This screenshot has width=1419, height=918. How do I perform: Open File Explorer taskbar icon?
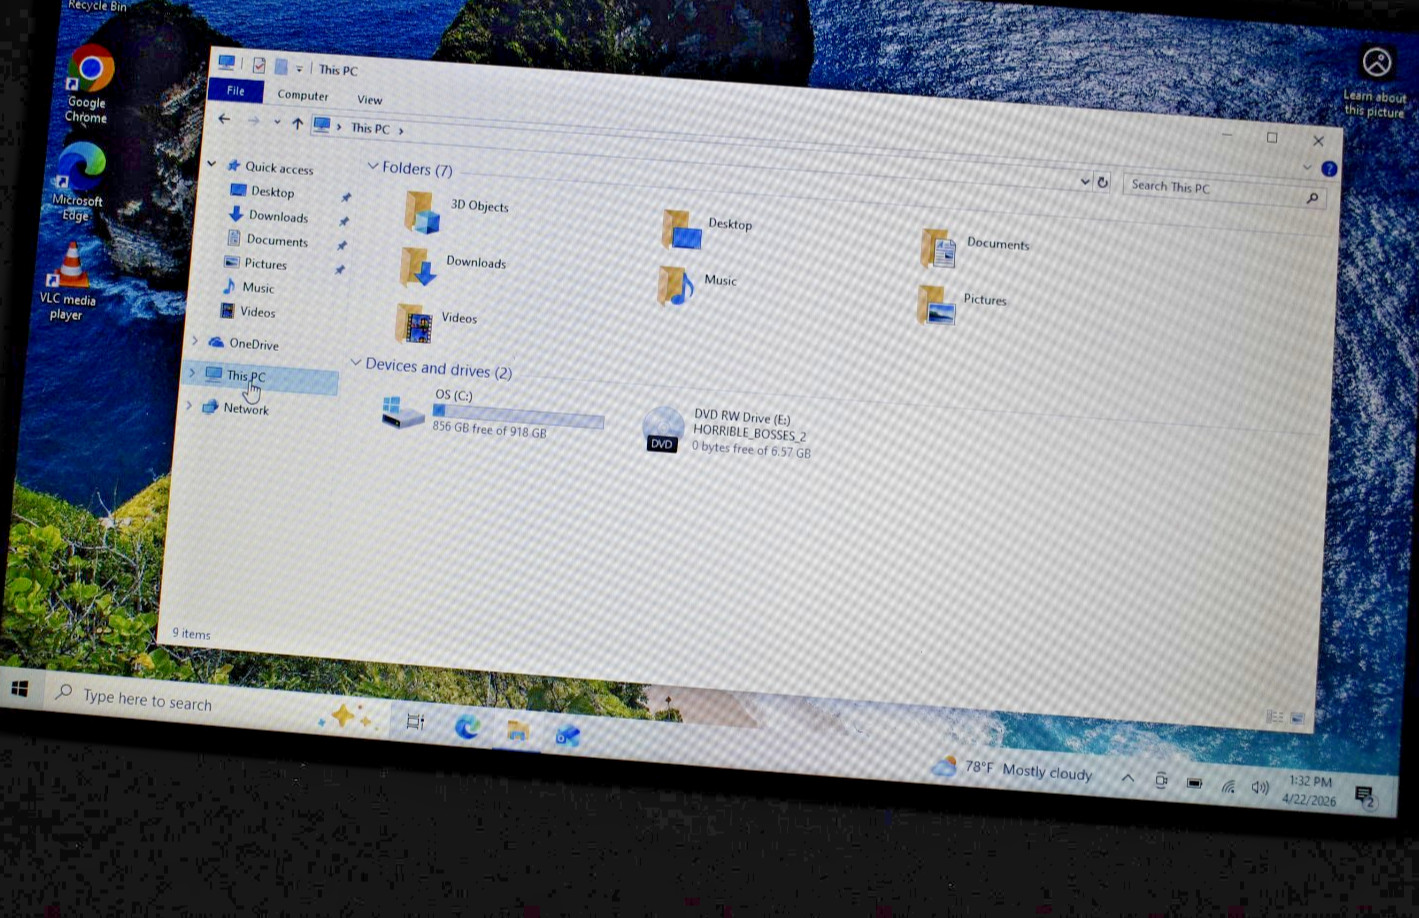(517, 731)
